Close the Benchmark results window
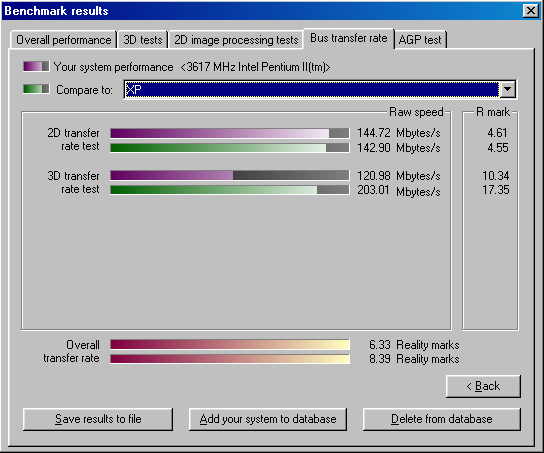The width and height of the screenshot is (544, 453). (x=531, y=11)
